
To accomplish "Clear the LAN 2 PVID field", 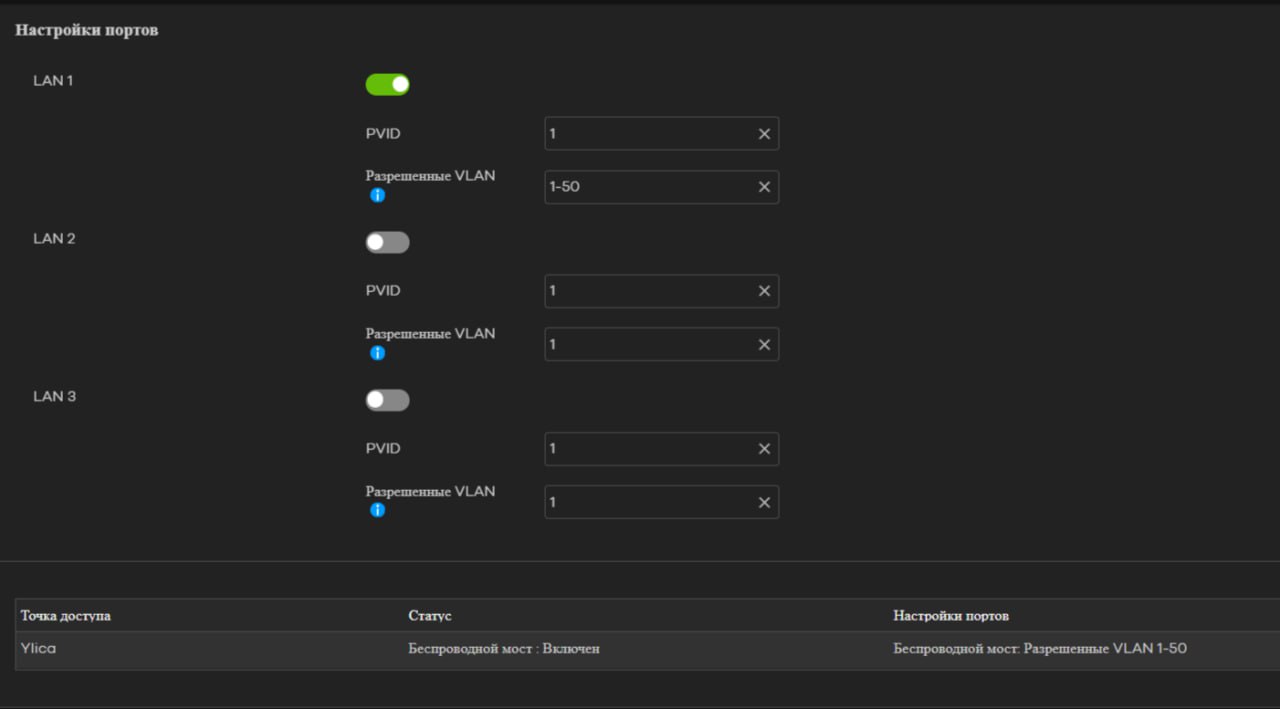I will (764, 291).
